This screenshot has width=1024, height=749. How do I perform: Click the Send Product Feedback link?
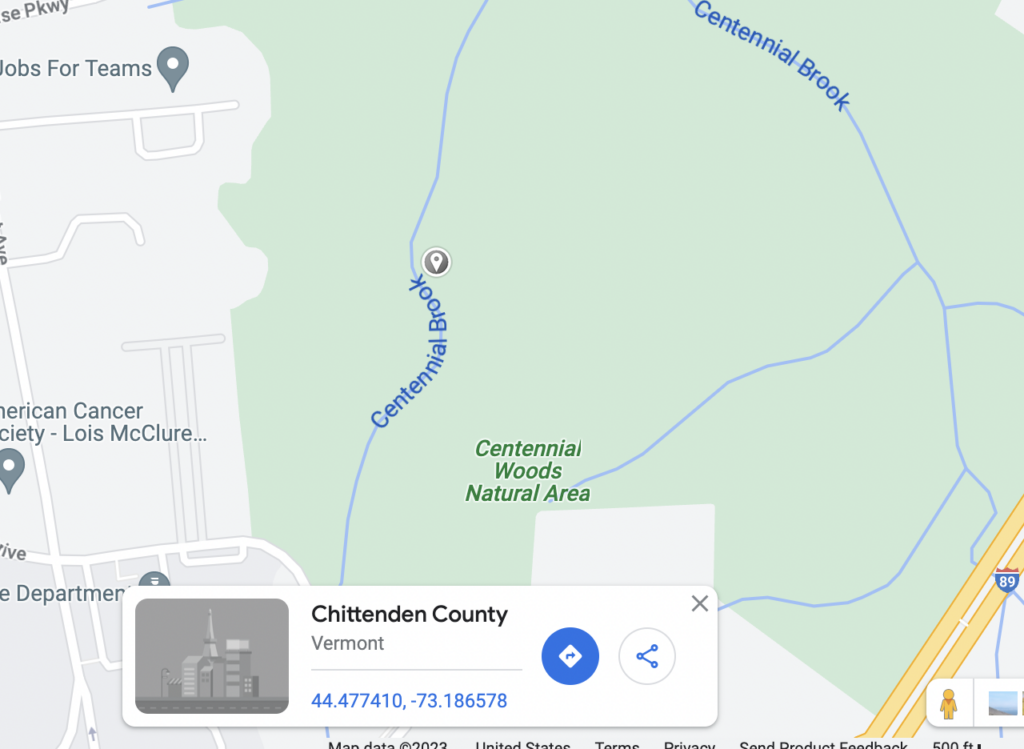pyautogui.click(x=823, y=744)
